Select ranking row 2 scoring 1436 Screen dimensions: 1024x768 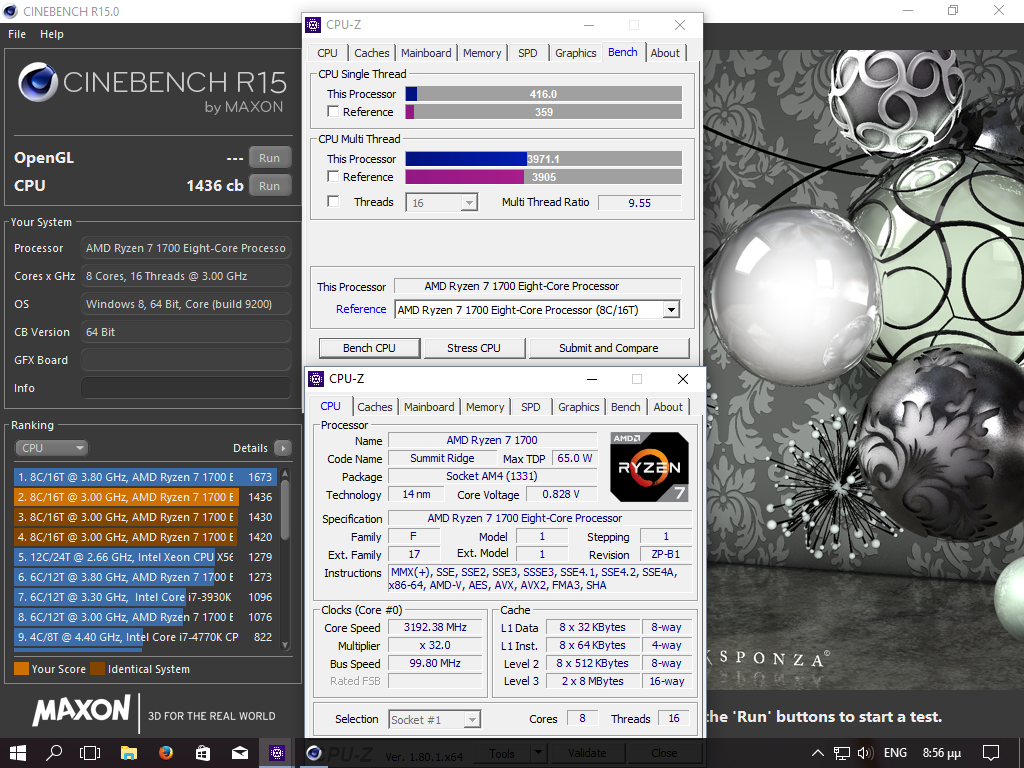click(145, 497)
